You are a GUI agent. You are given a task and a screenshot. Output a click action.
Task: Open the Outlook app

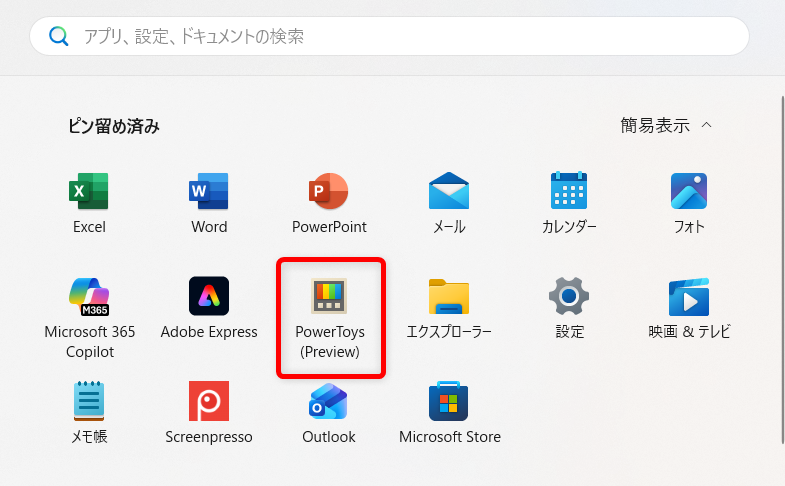pos(329,413)
